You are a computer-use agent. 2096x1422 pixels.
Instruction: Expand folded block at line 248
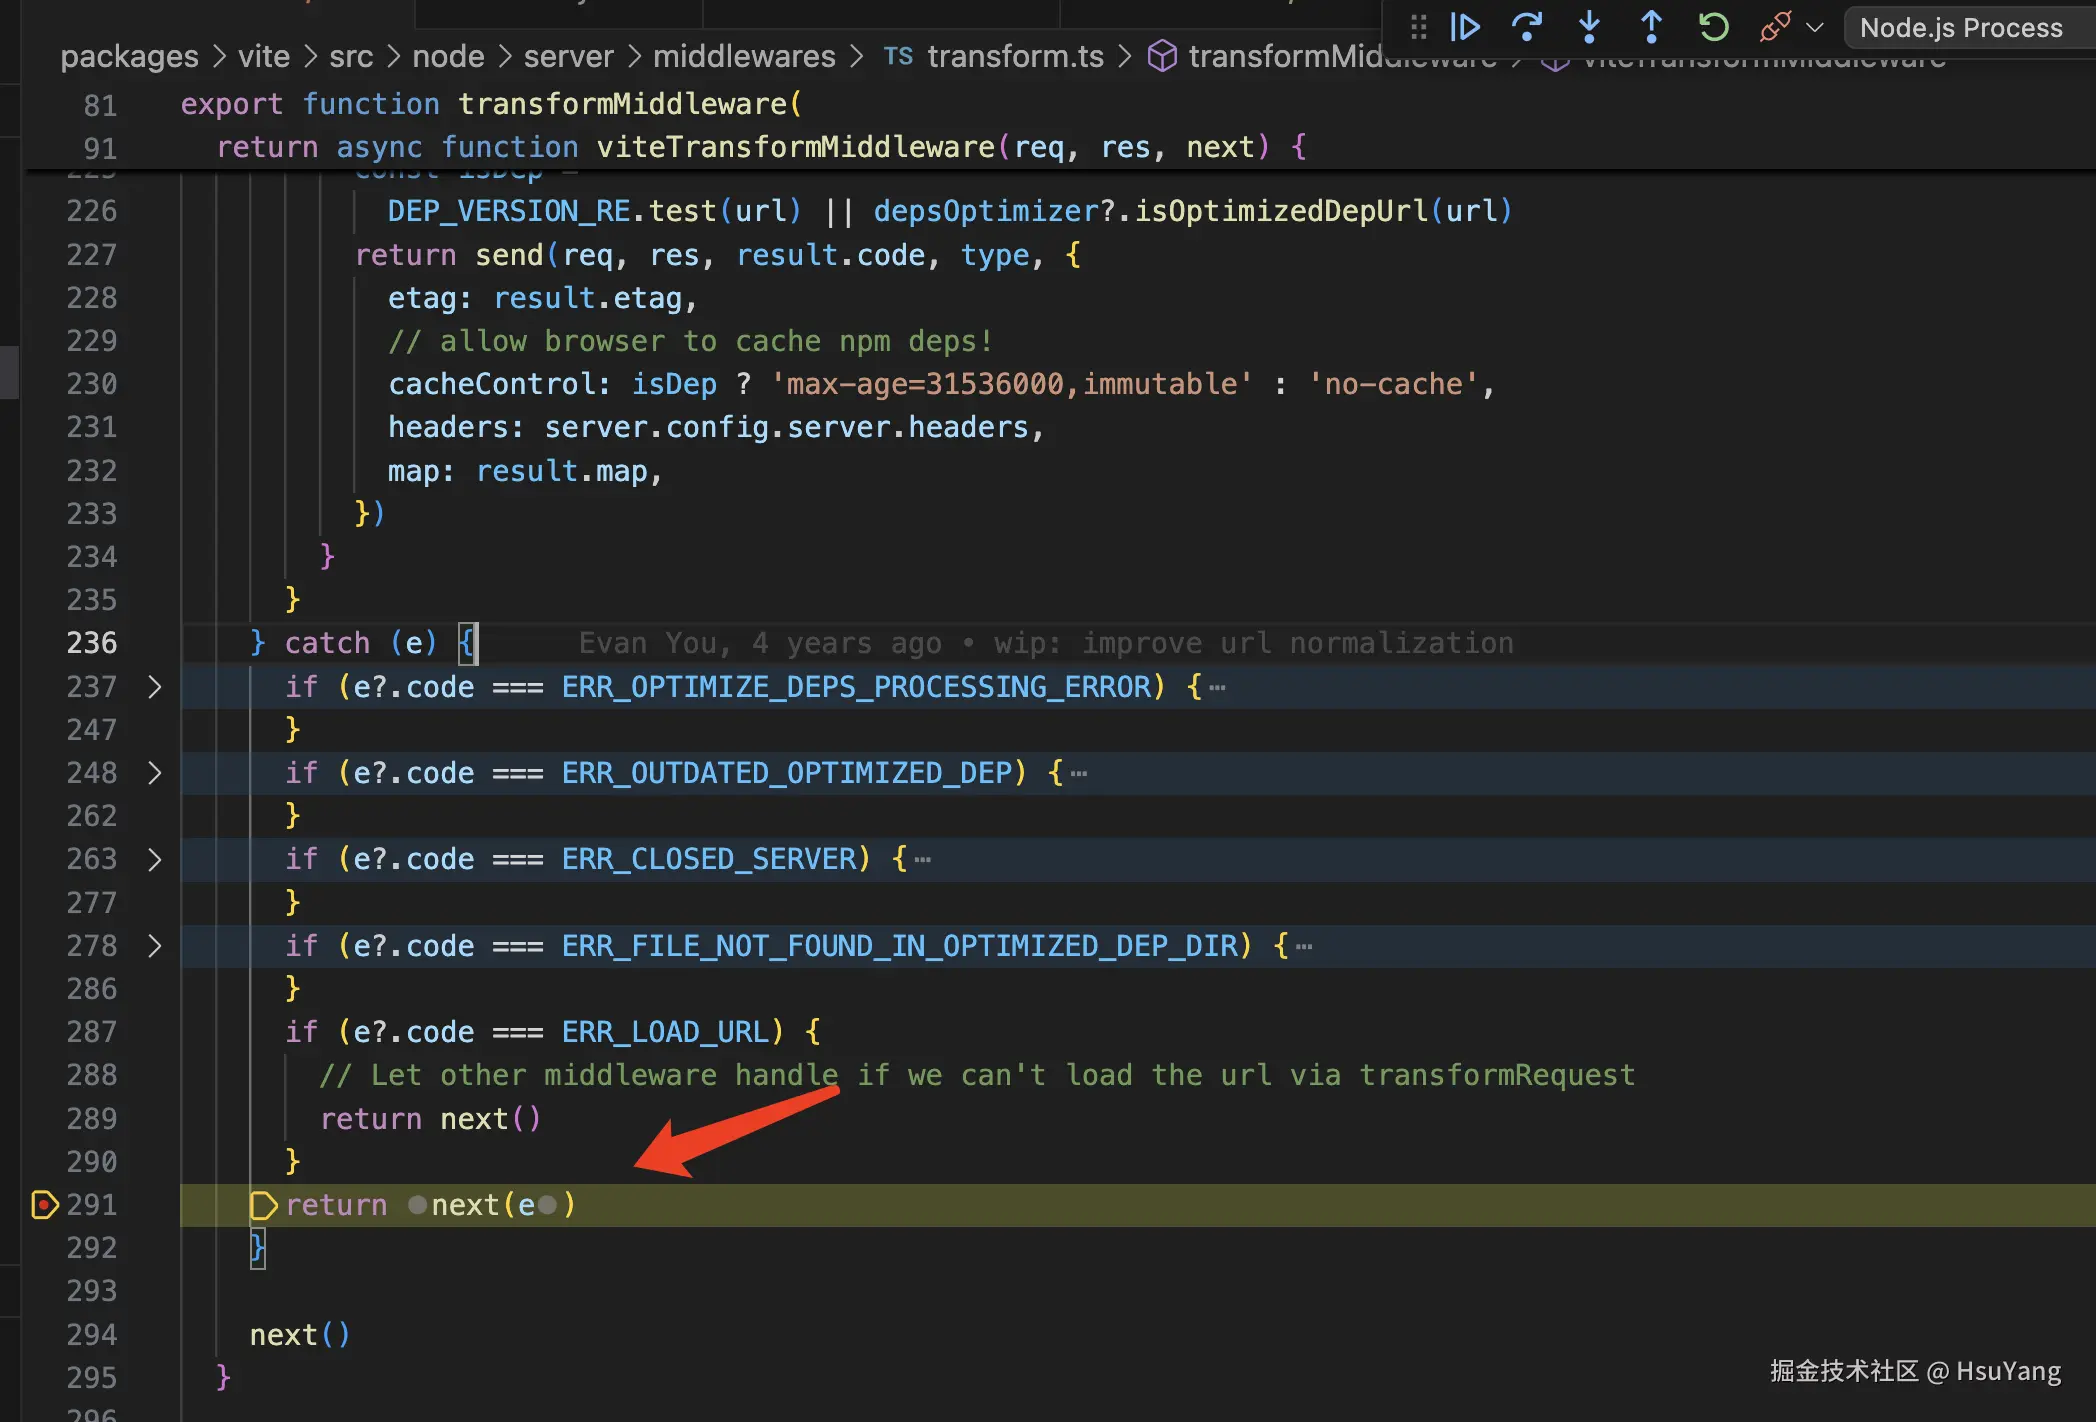(x=154, y=773)
